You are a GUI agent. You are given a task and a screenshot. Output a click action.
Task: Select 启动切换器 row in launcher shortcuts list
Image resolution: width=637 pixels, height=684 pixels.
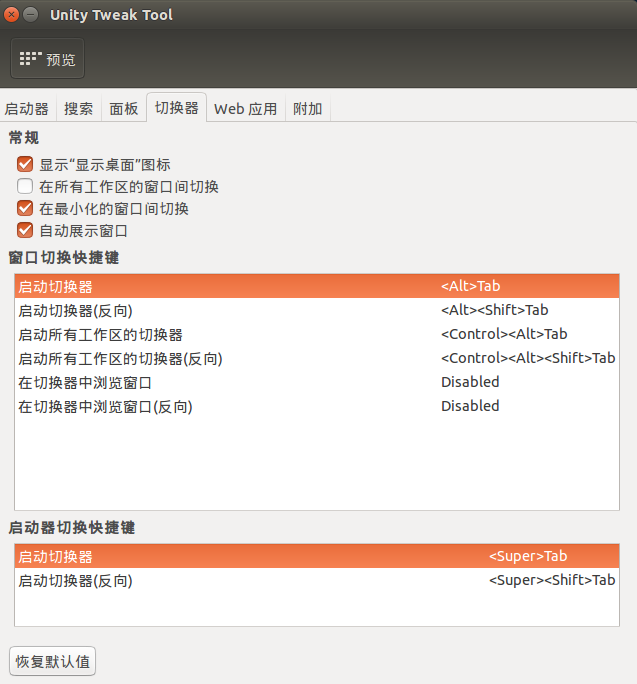317,556
